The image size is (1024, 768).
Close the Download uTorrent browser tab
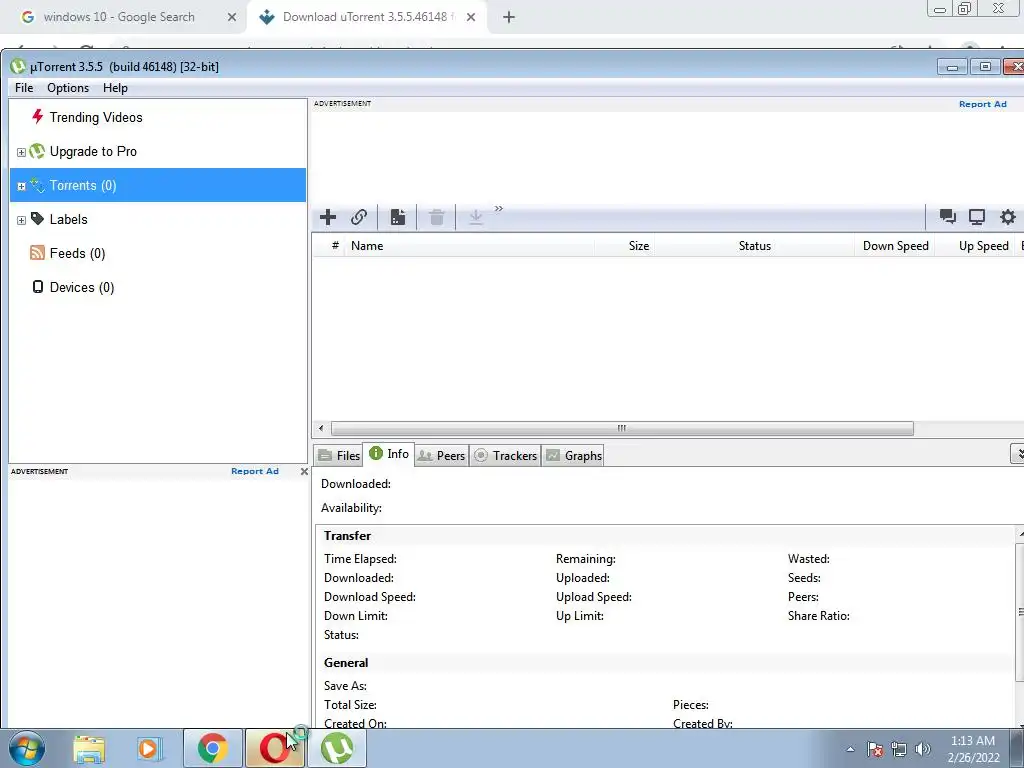(x=471, y=18)
